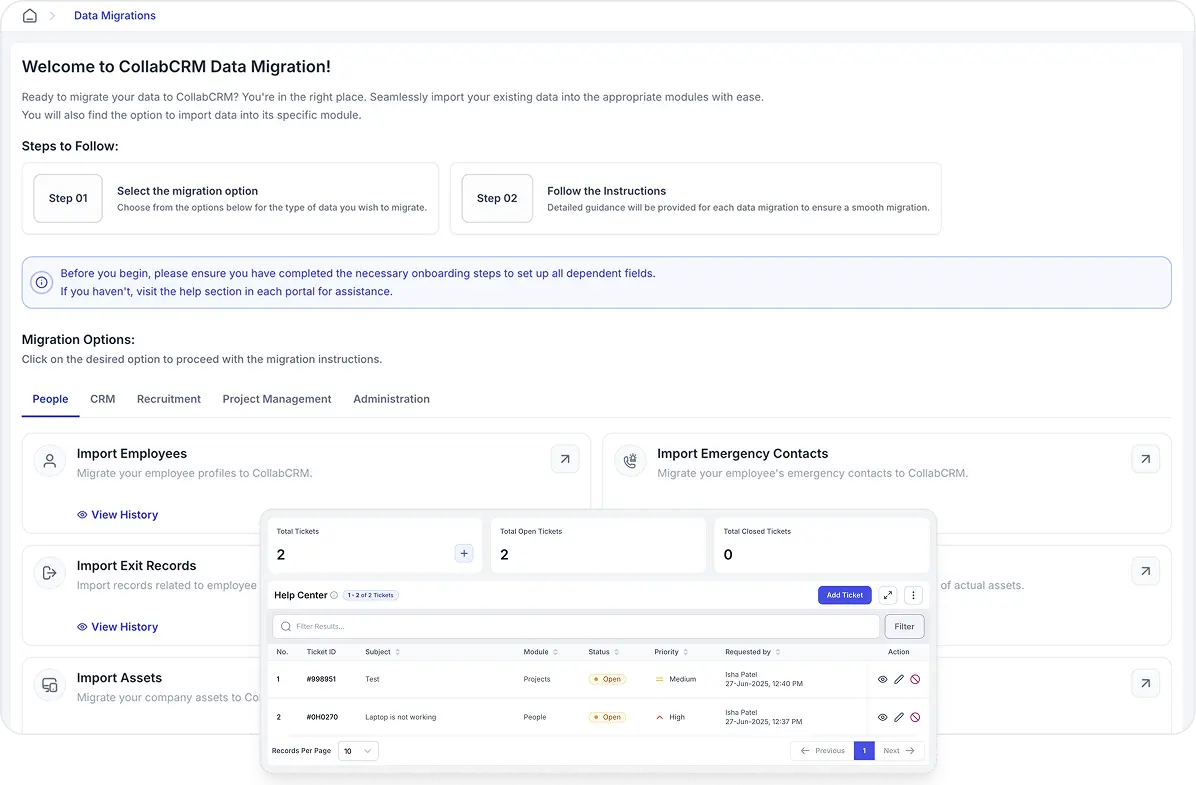Viewport: 1196px width, 785px height.
Task: Click the Filter button
Action: click(903, 626)
